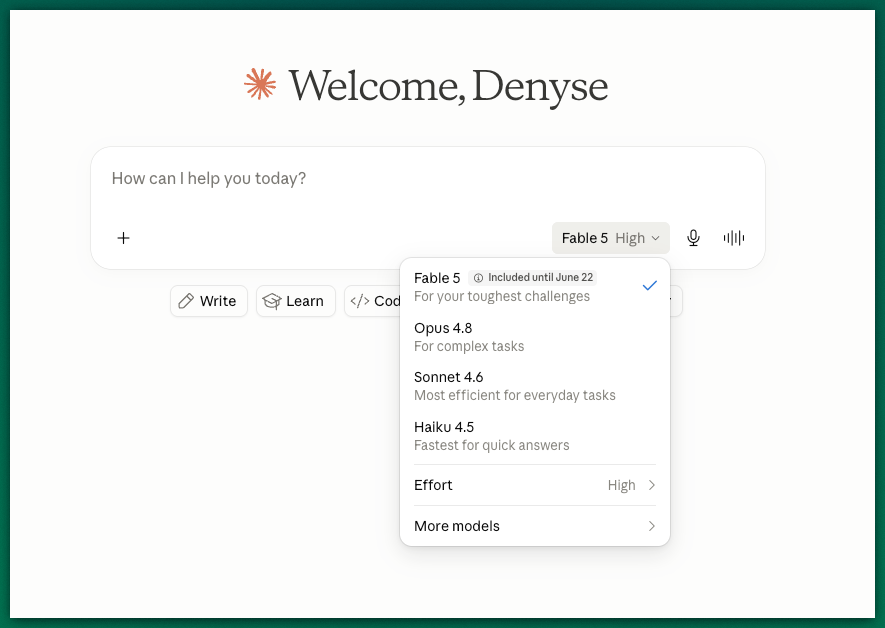This screenshot has height=628, width=885.
Task: Click 'For your toughest challenges' description
Action: click(502, 296)
